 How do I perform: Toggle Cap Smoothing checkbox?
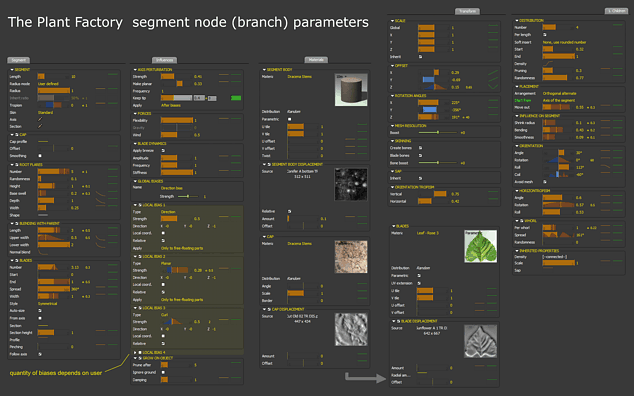click(40, 156)
